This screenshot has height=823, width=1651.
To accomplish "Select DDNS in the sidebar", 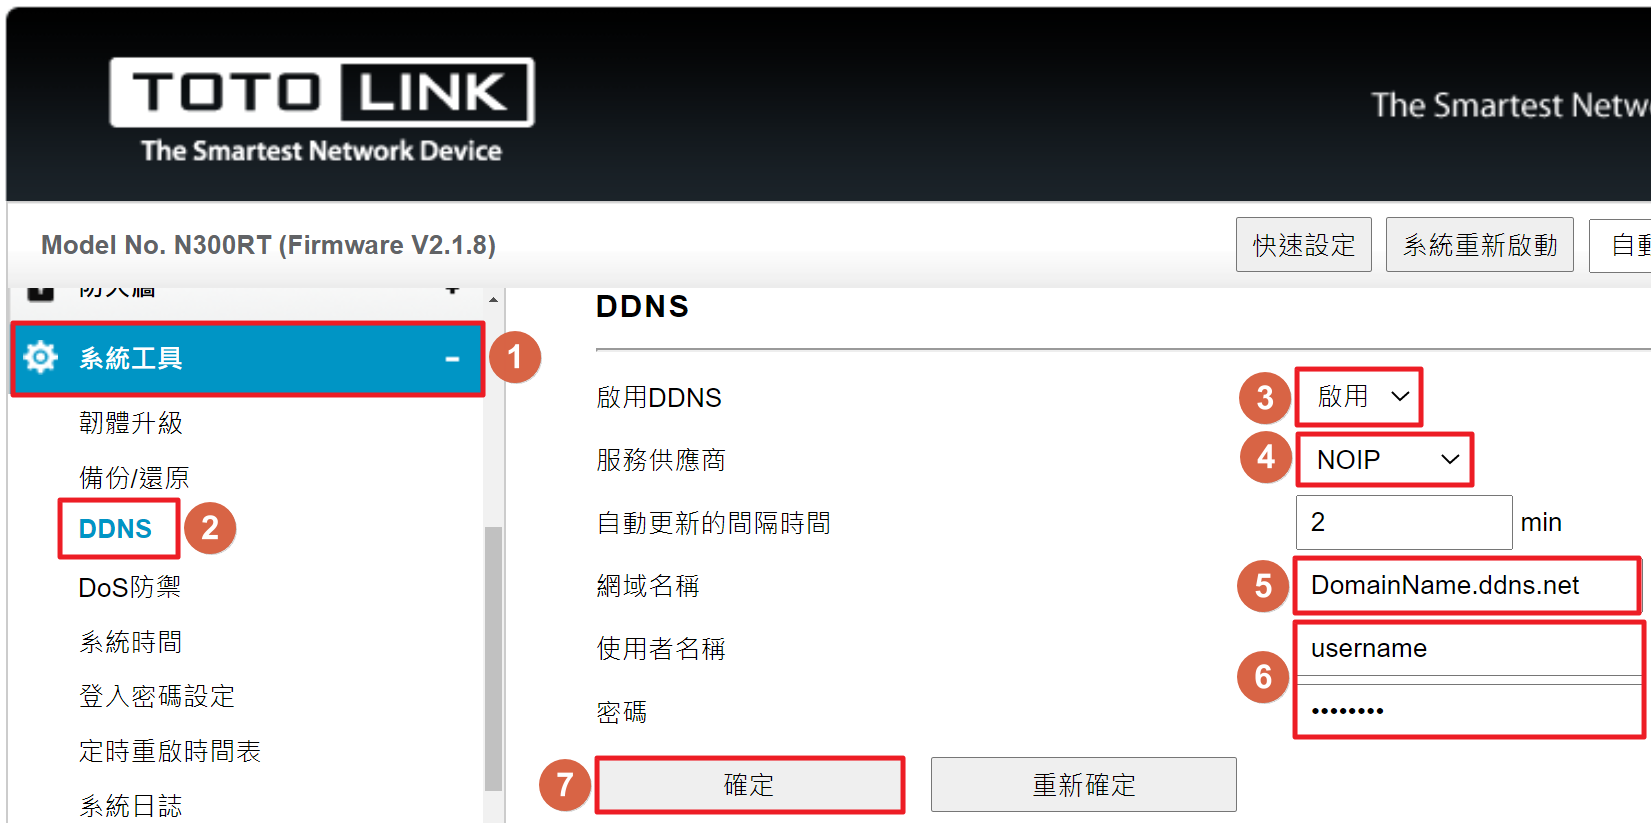I will (x=116, y=529).
